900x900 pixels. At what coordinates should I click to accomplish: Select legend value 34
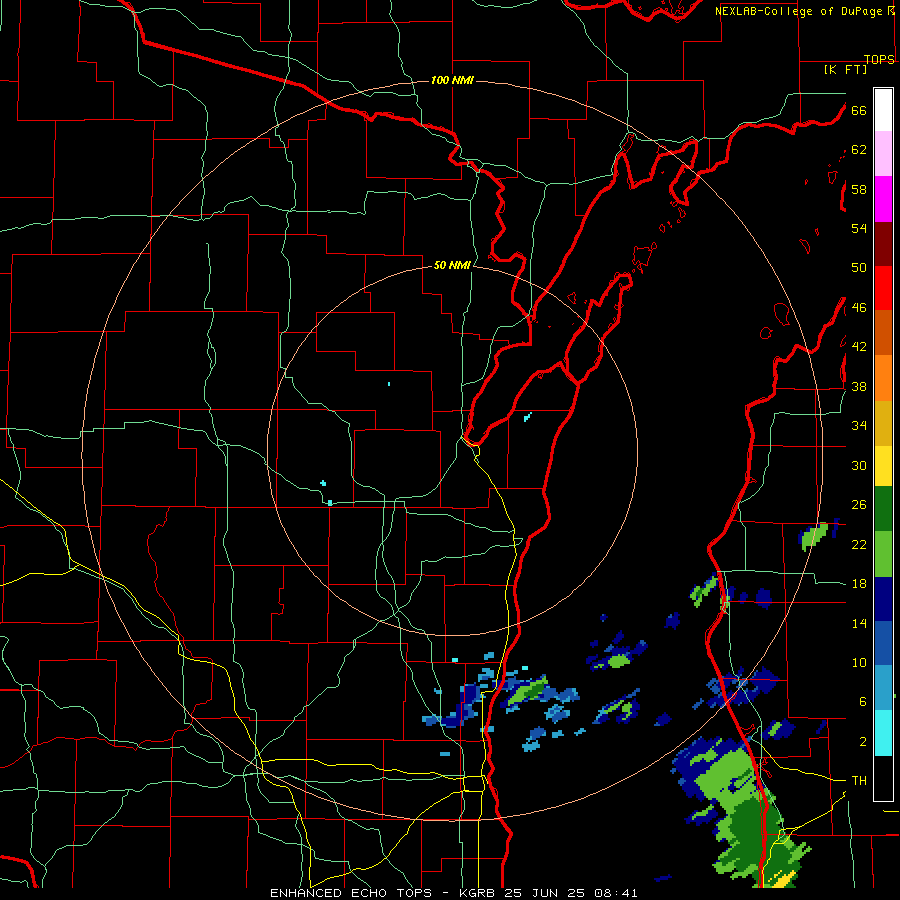coord(859,426)
